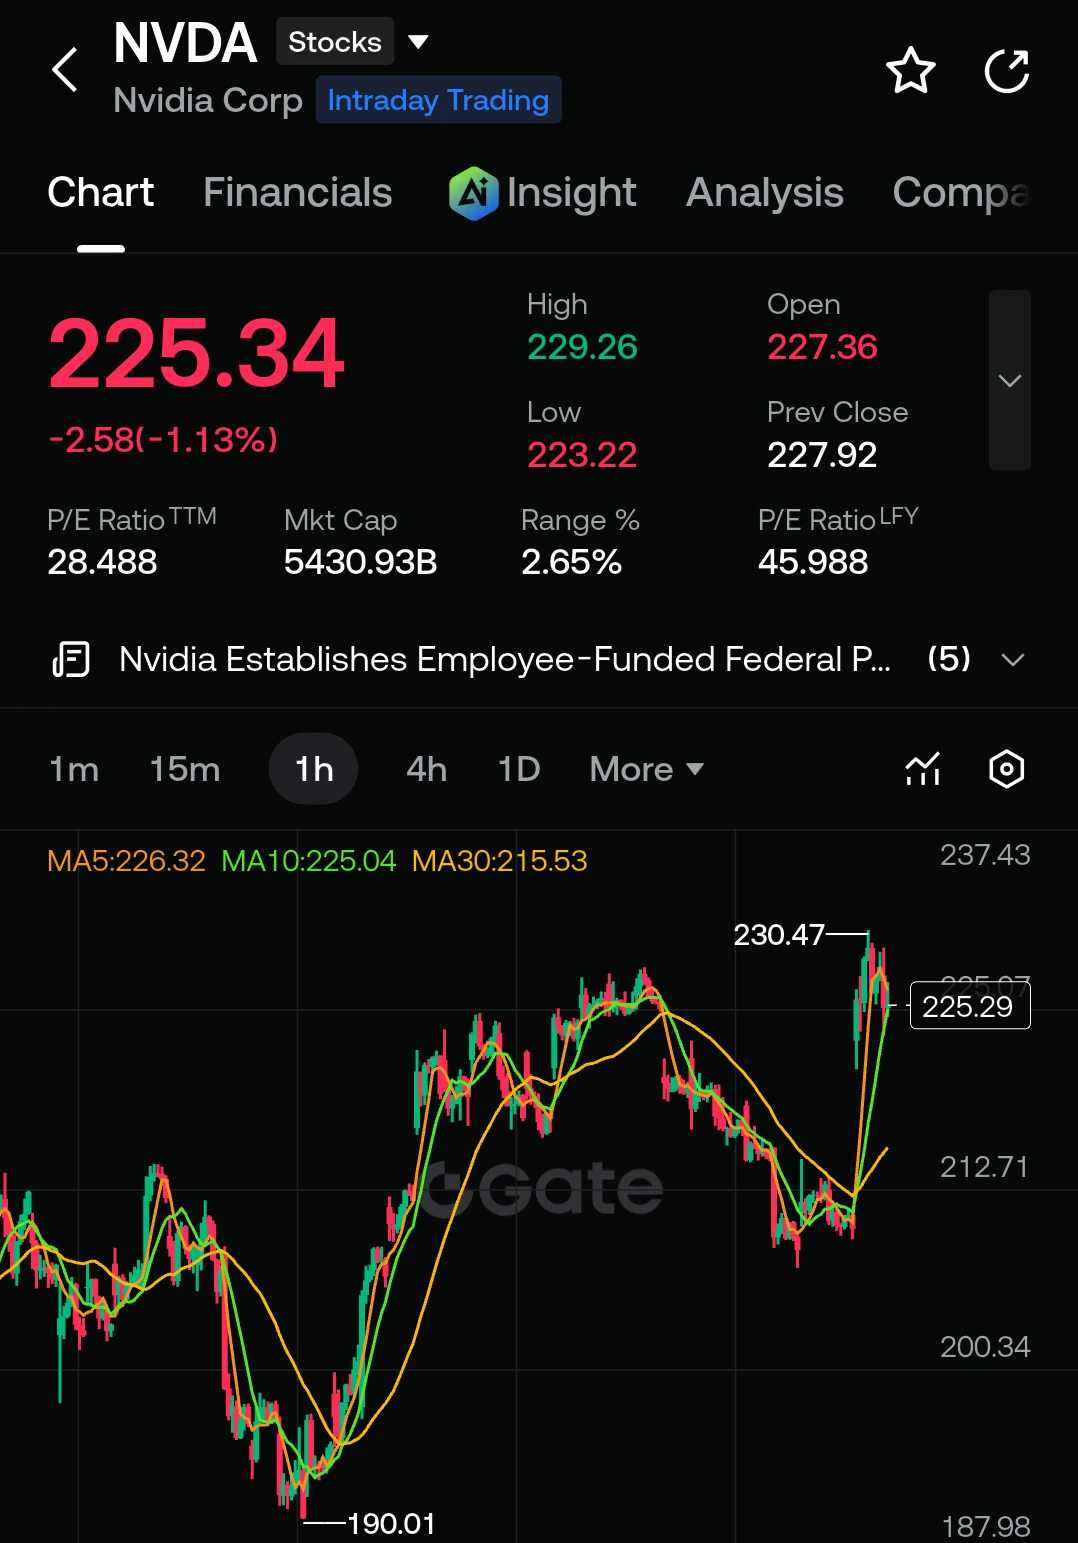
Task: Tap the 200.34 price axis label
Action: pos(985,1347)
